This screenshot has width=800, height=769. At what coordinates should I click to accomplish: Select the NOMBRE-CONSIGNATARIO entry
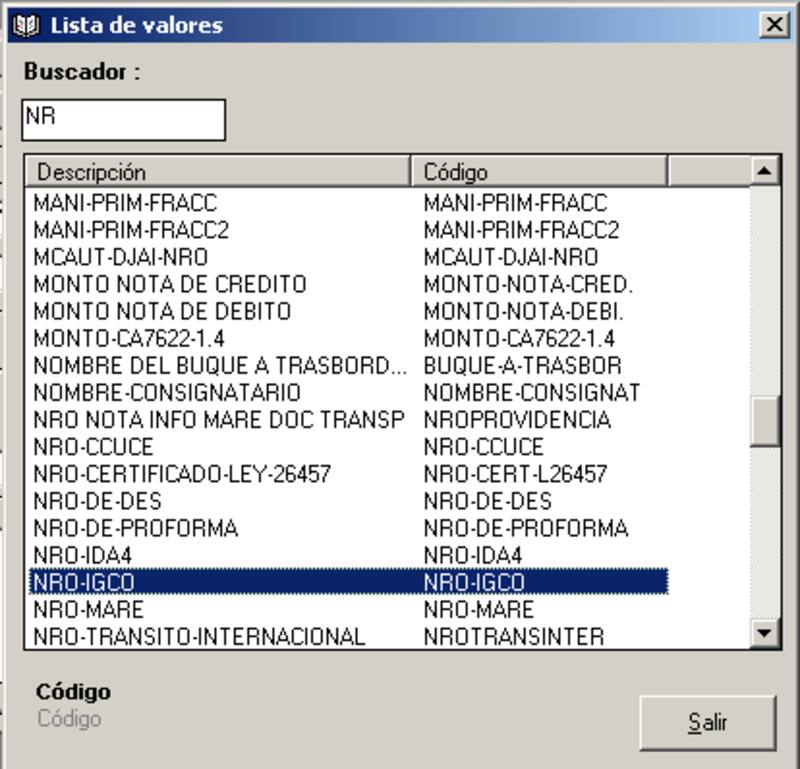pos(167,393)
